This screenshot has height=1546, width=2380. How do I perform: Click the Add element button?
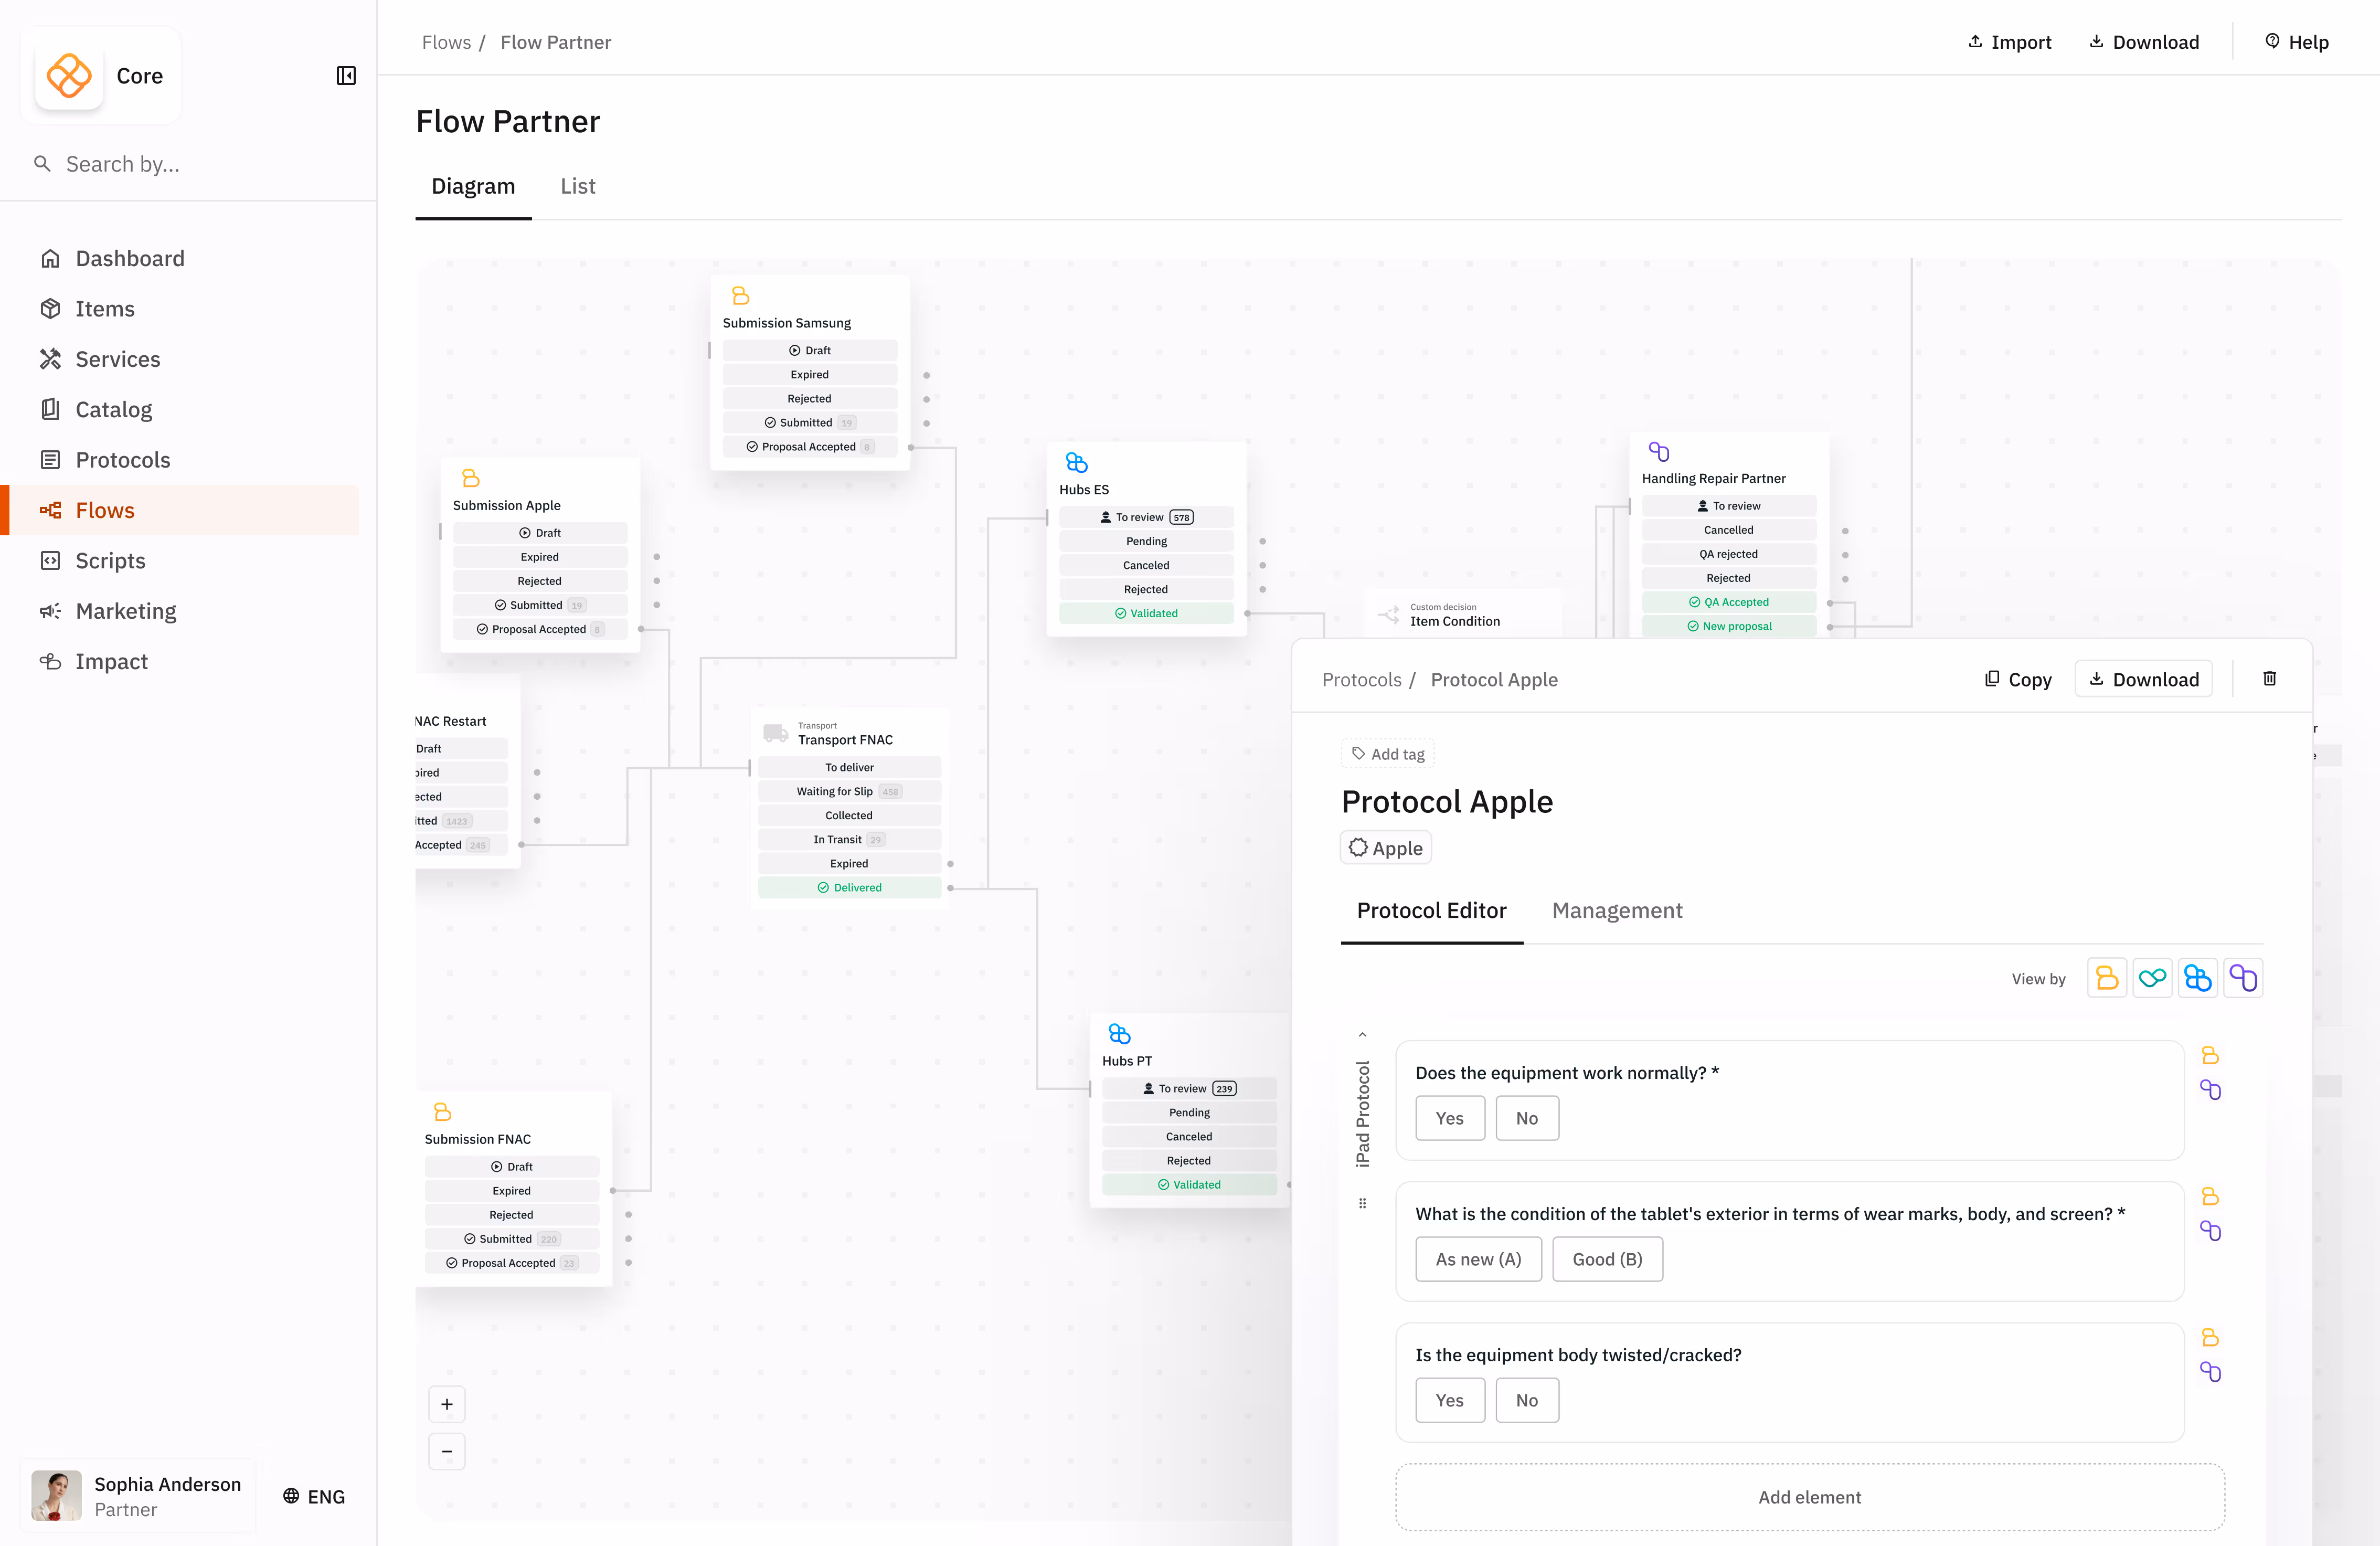click(1809, 1497)
